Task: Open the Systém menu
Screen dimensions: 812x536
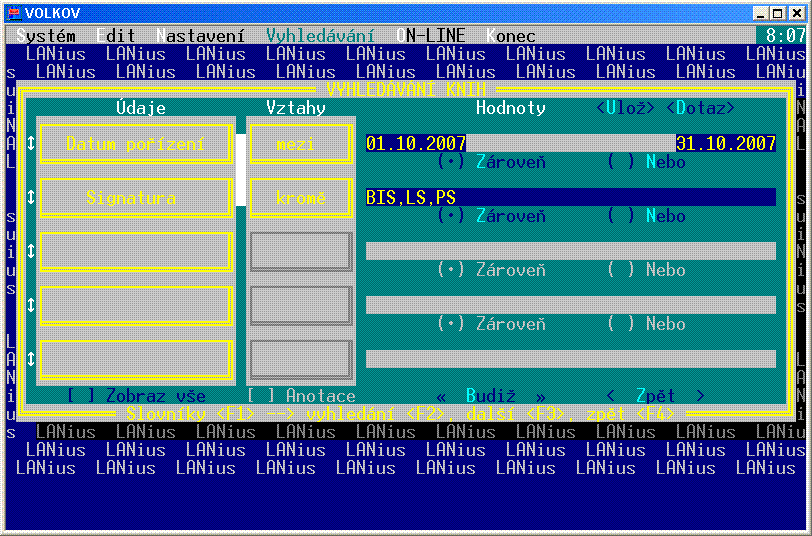Action: coord(46,36)
